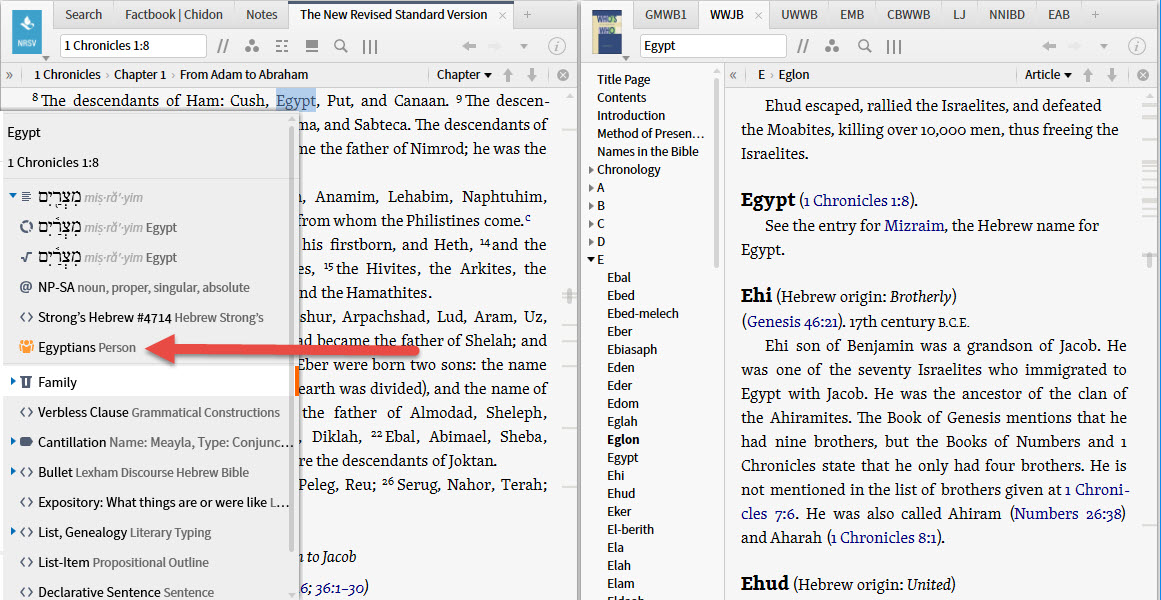
Task: Toggle column layout icon in WWJB panel
Action: [893, 46]
